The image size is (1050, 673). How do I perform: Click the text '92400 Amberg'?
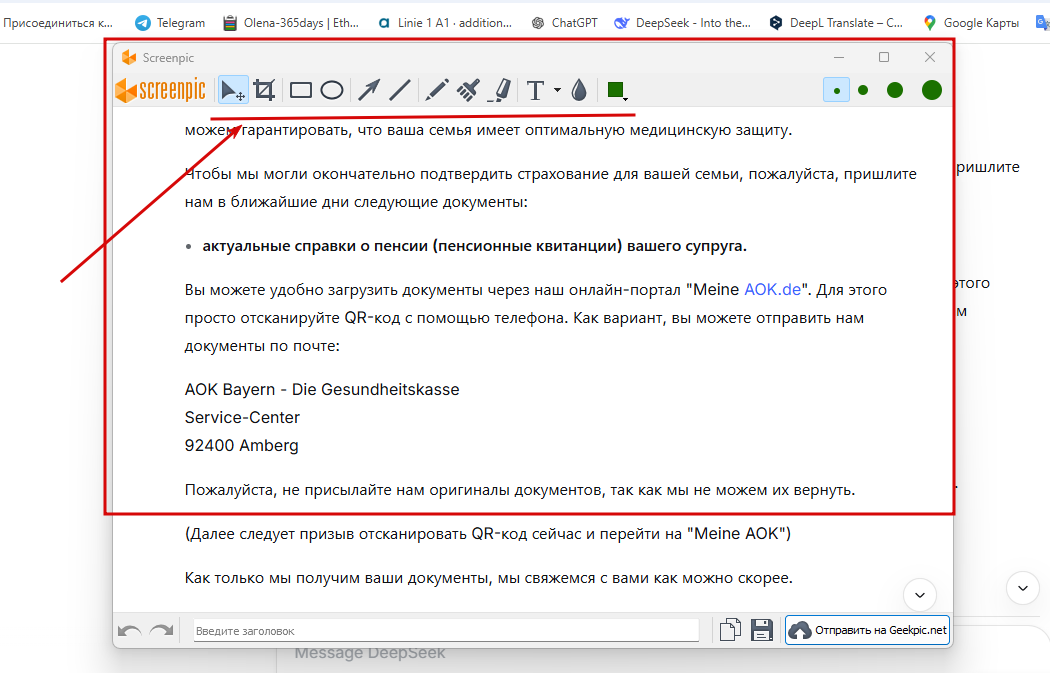click(x=242, y=445)
